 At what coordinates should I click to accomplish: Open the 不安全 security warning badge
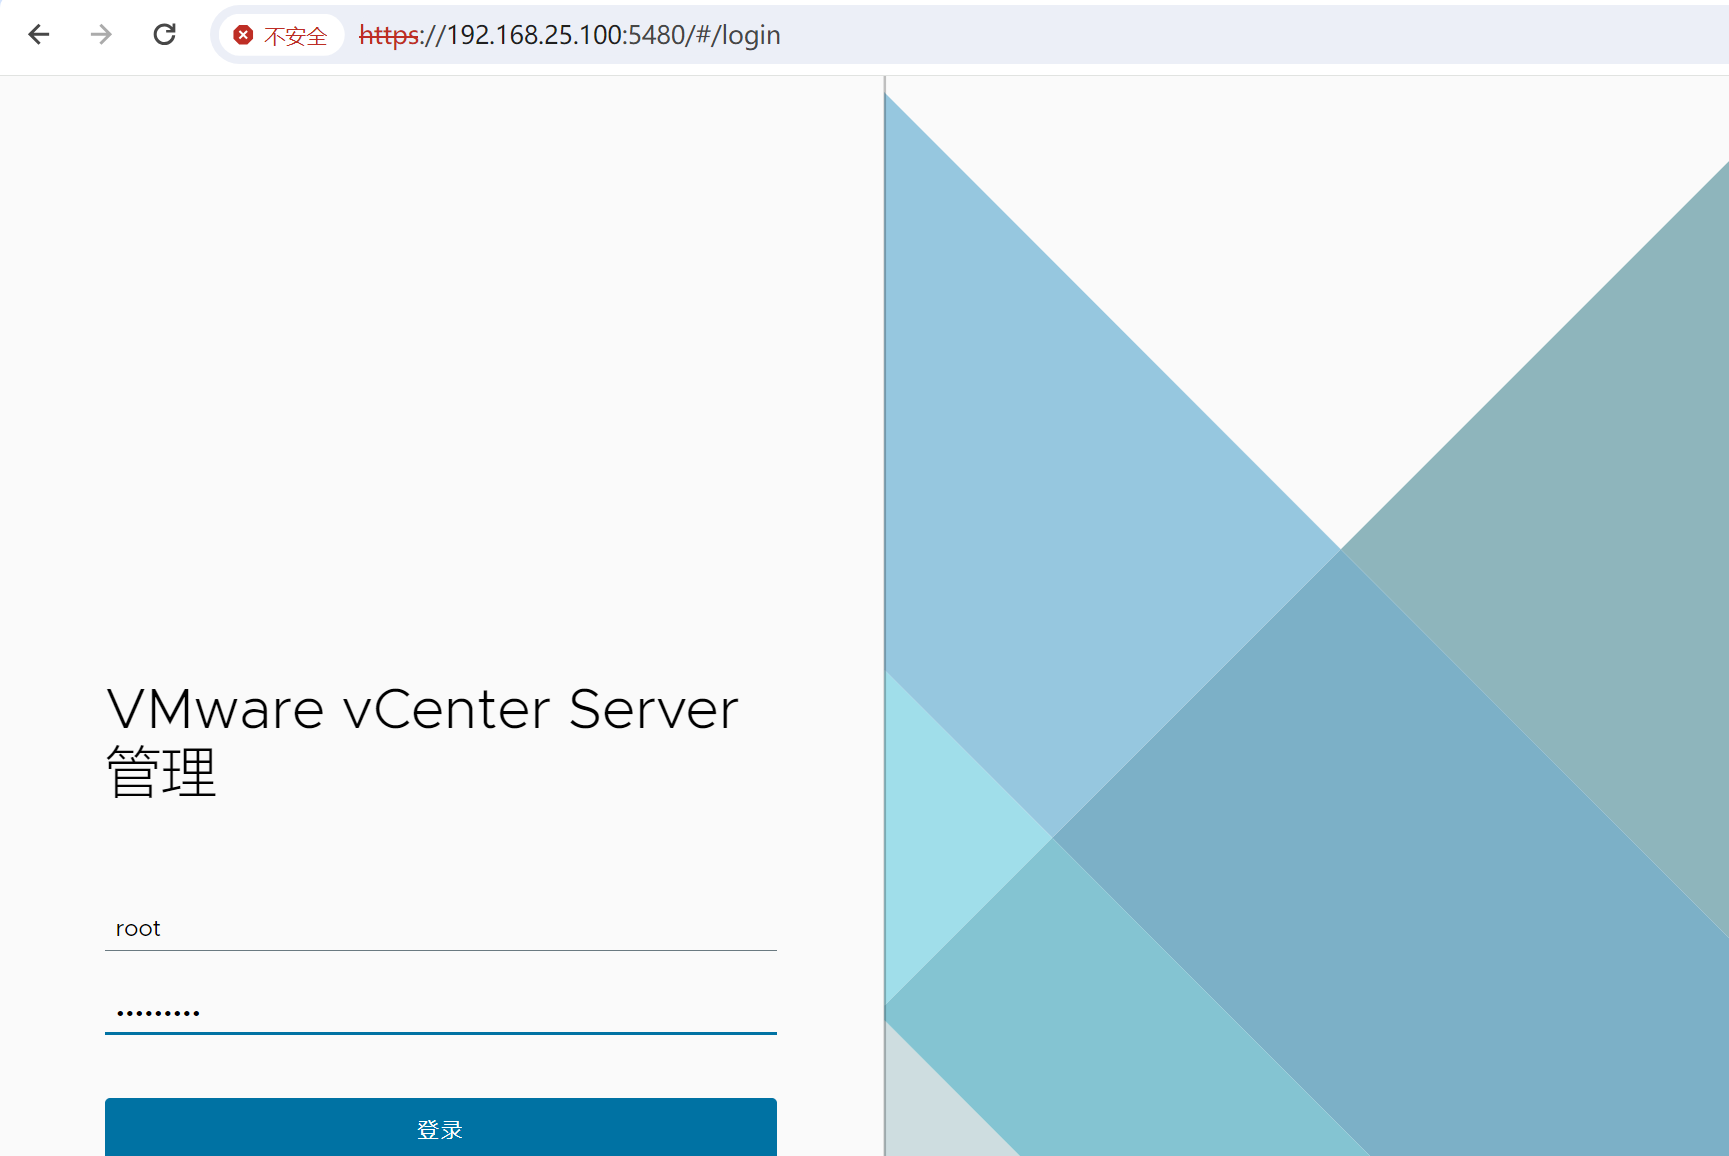coord(281,36)
